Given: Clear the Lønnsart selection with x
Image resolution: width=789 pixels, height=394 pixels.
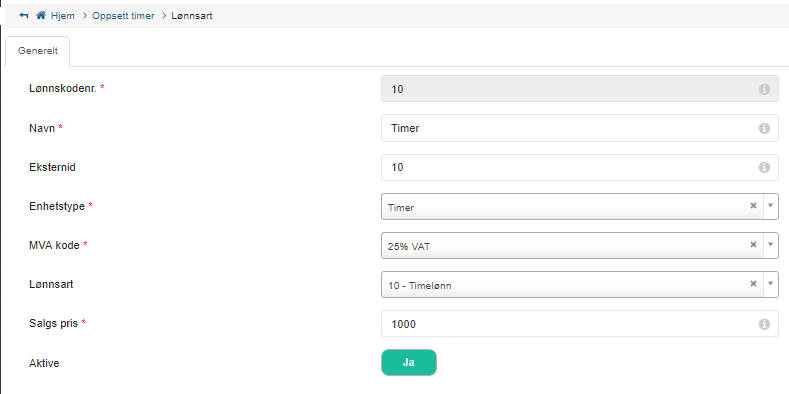Looking at the screenshot, I should tap(753, 284).
